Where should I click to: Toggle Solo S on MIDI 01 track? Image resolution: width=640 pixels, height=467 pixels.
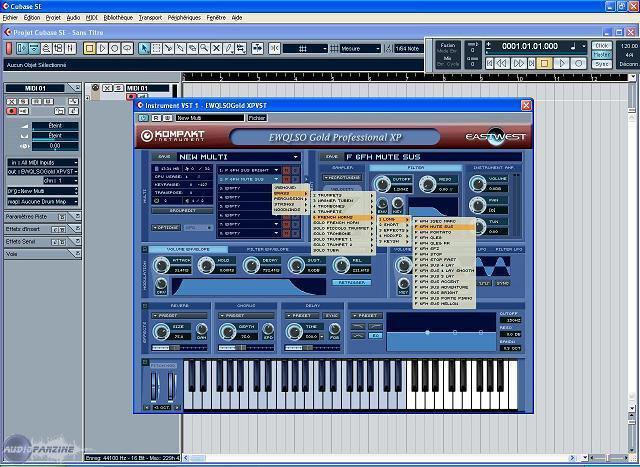(x=118, y=88)
